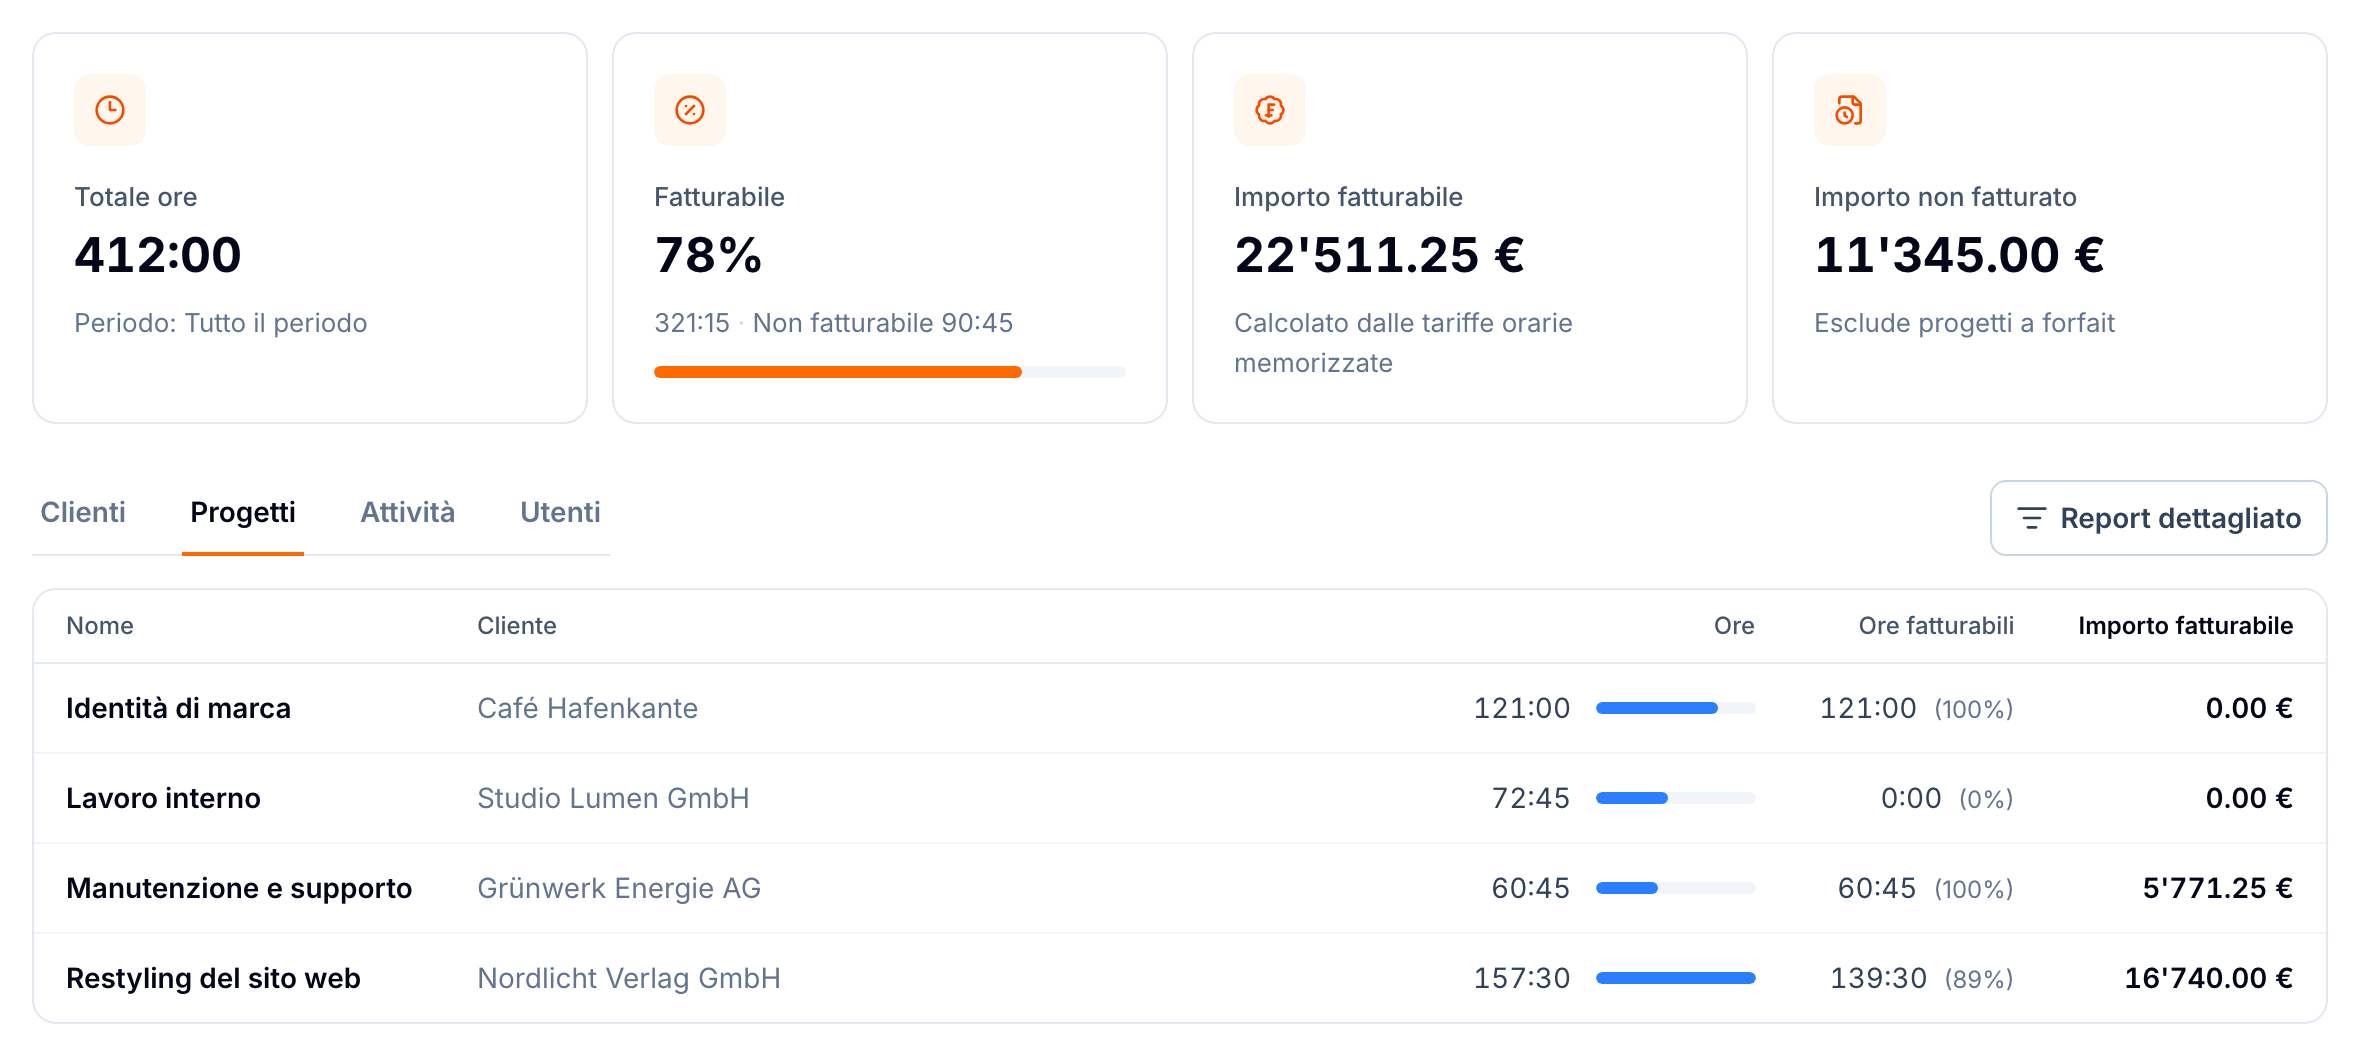This screenshot has width=2360, height=1056.
Task: Click client Café Hafenkante
Action: point(587,708)
